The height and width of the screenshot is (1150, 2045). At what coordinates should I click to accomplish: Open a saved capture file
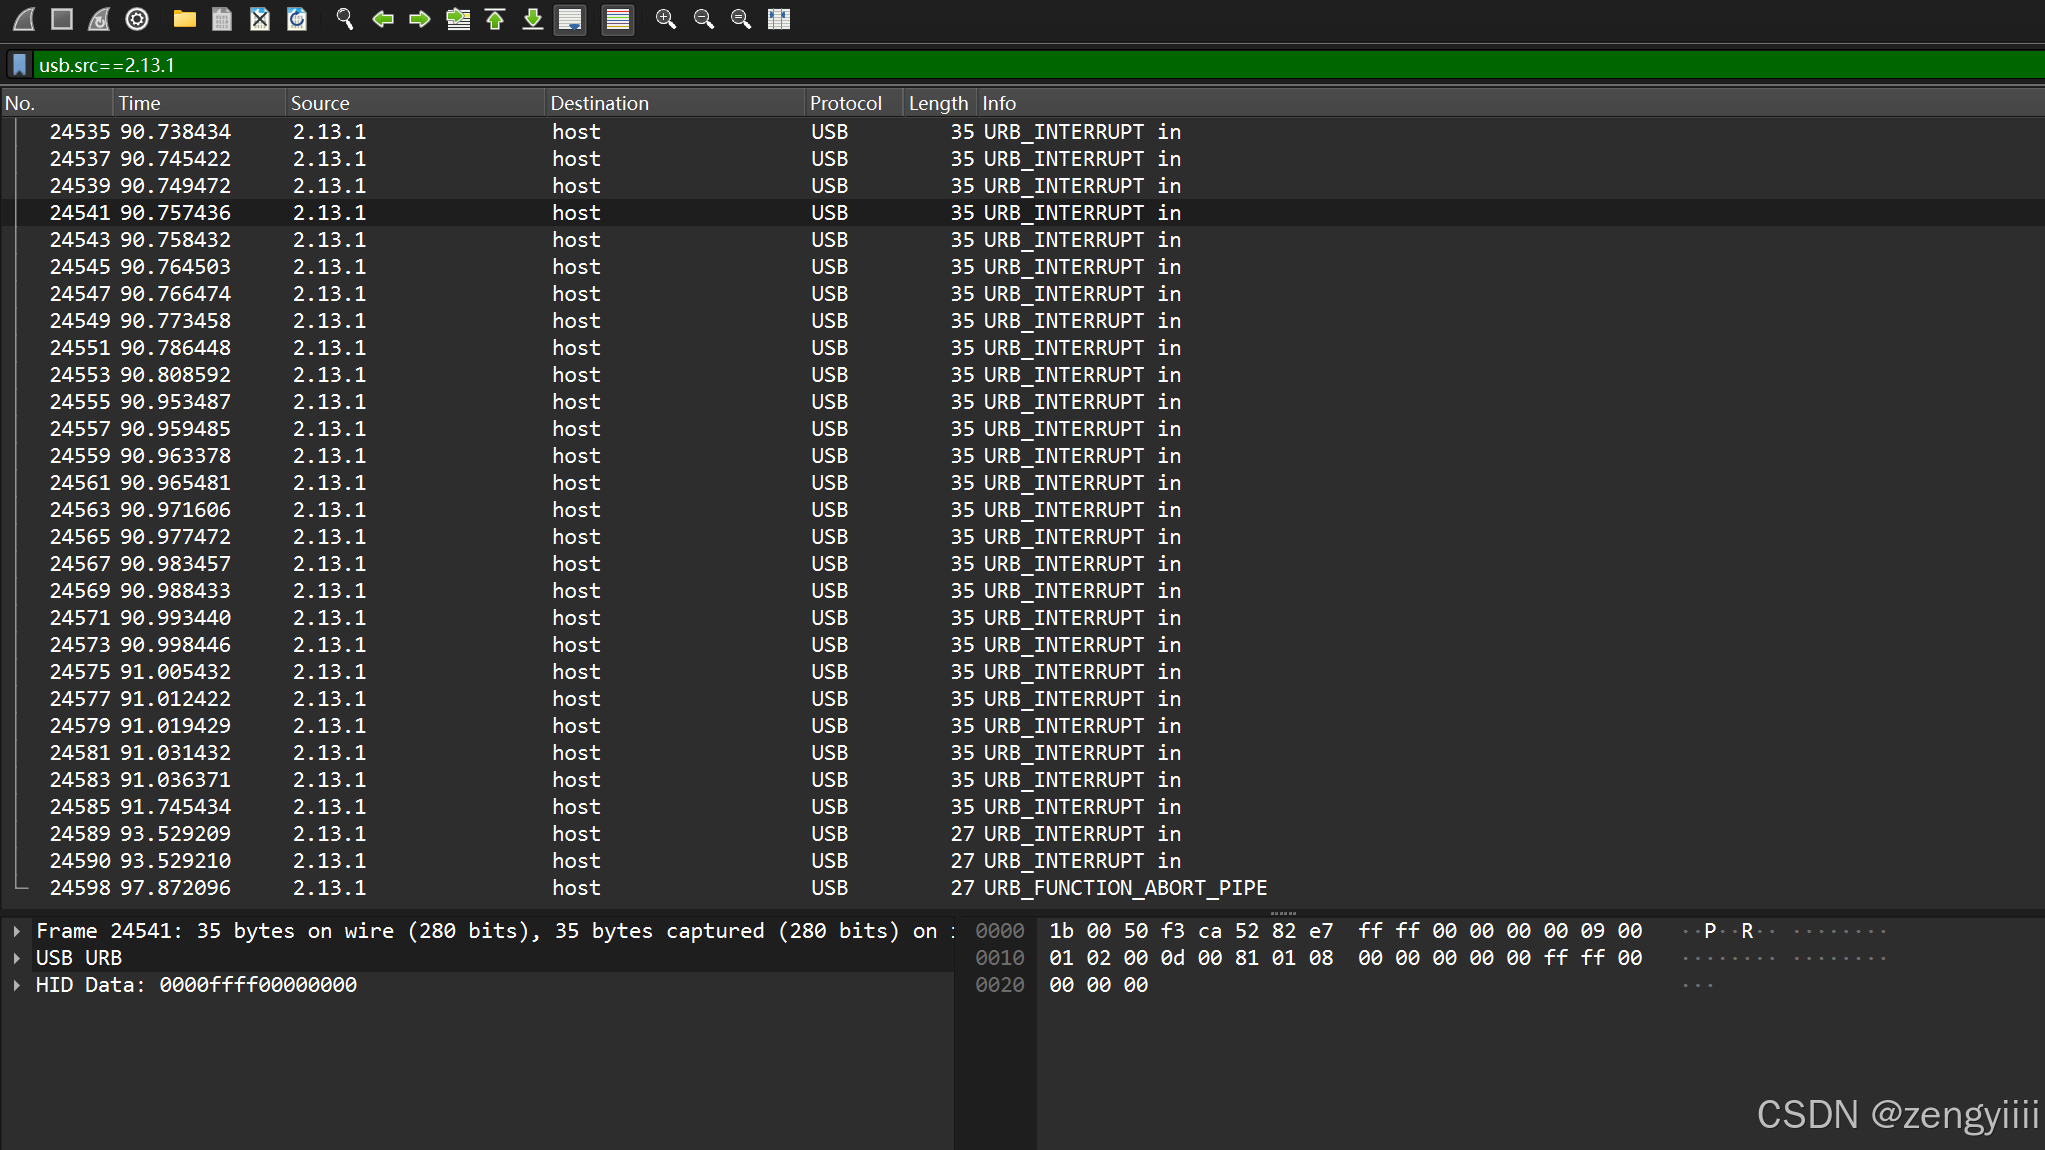[184, 19]
